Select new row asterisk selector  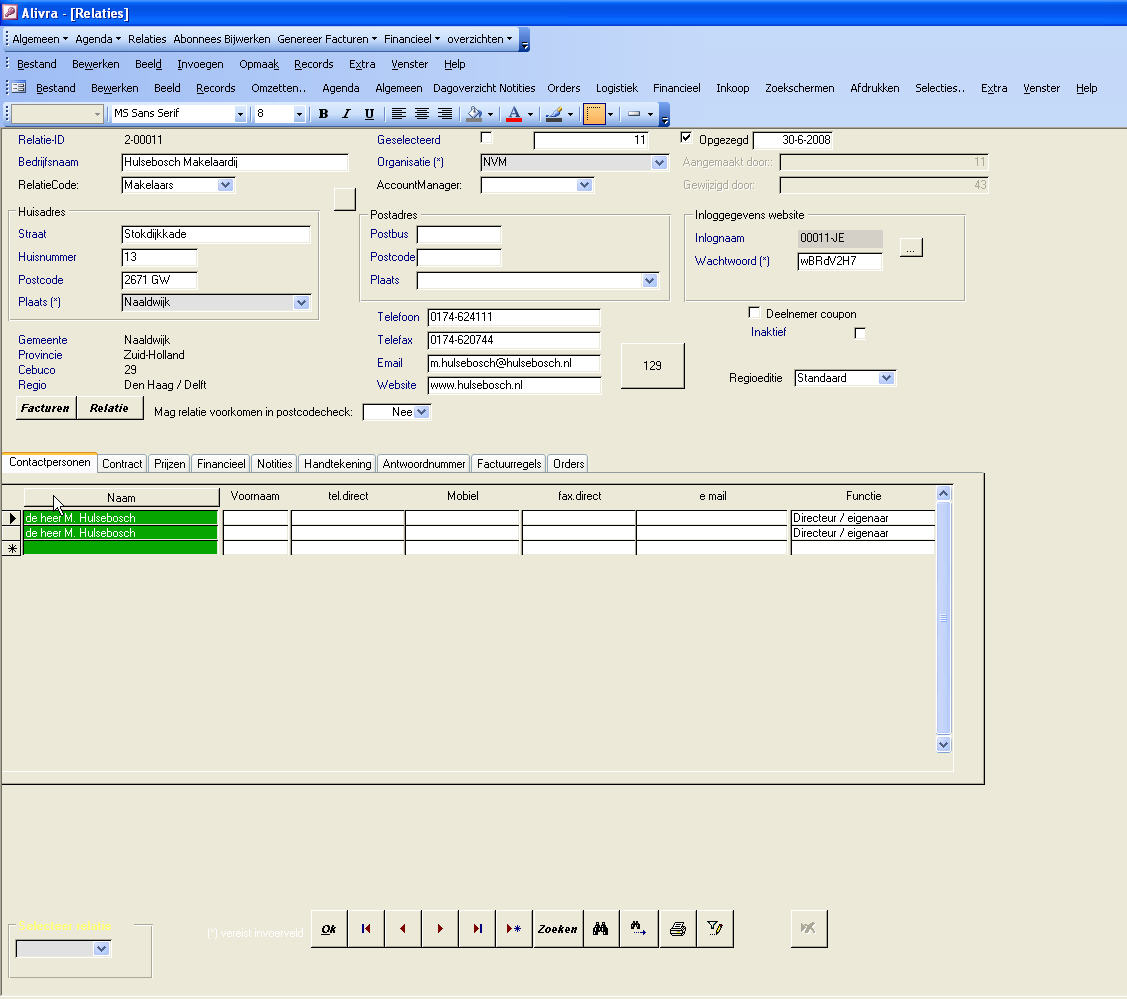coord(12,548)
